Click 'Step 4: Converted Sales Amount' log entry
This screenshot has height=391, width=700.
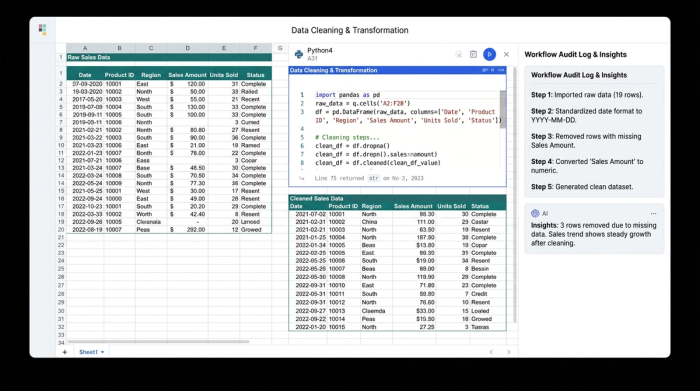pos(587,166)
